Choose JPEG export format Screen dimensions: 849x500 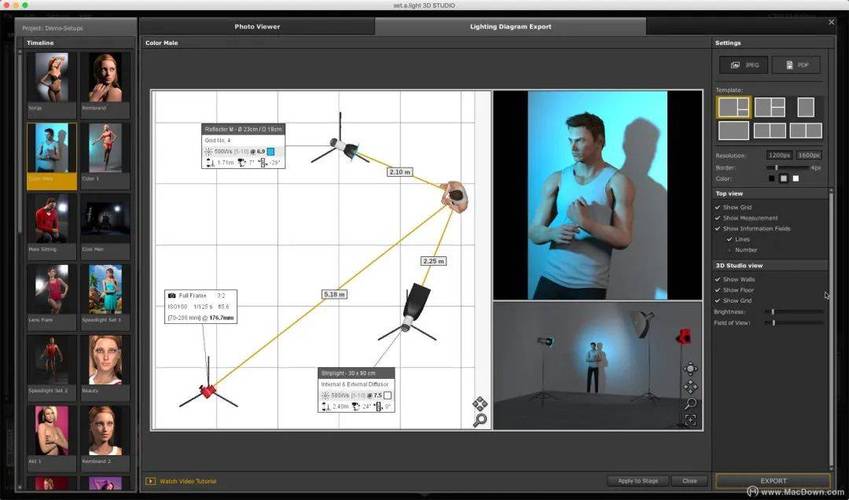pyautogui.click(x=742, y=65)
